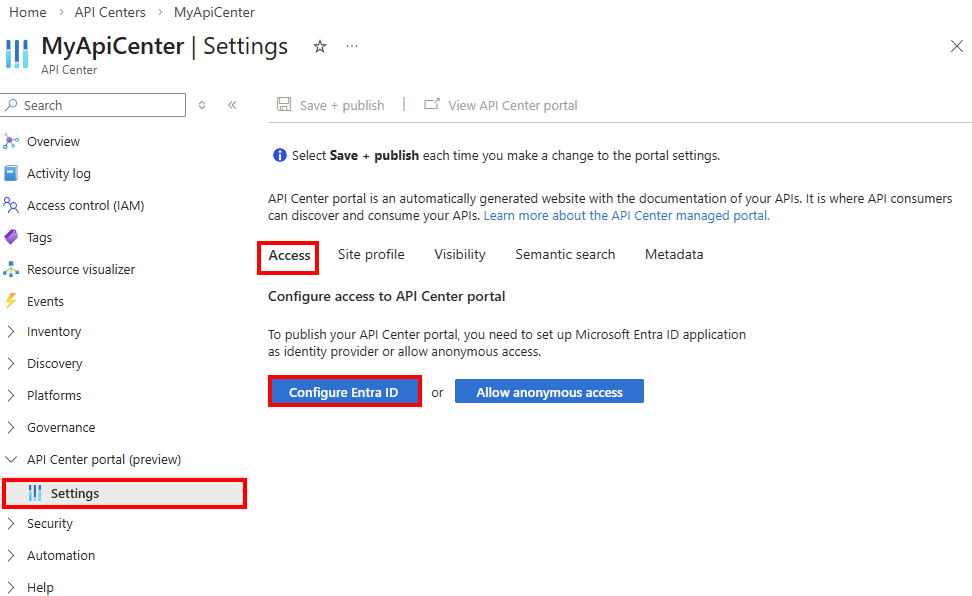Select Overview in the sidebar
972x596 pixels.
click(52, 141)
